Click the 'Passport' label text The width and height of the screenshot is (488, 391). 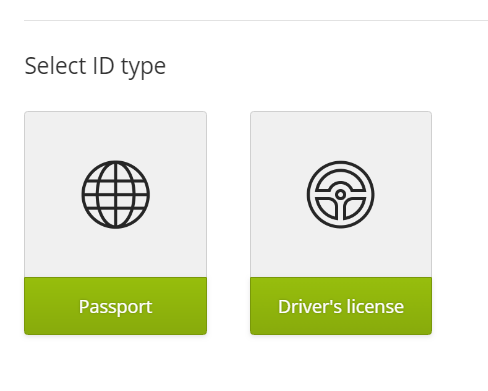point(115,307)
